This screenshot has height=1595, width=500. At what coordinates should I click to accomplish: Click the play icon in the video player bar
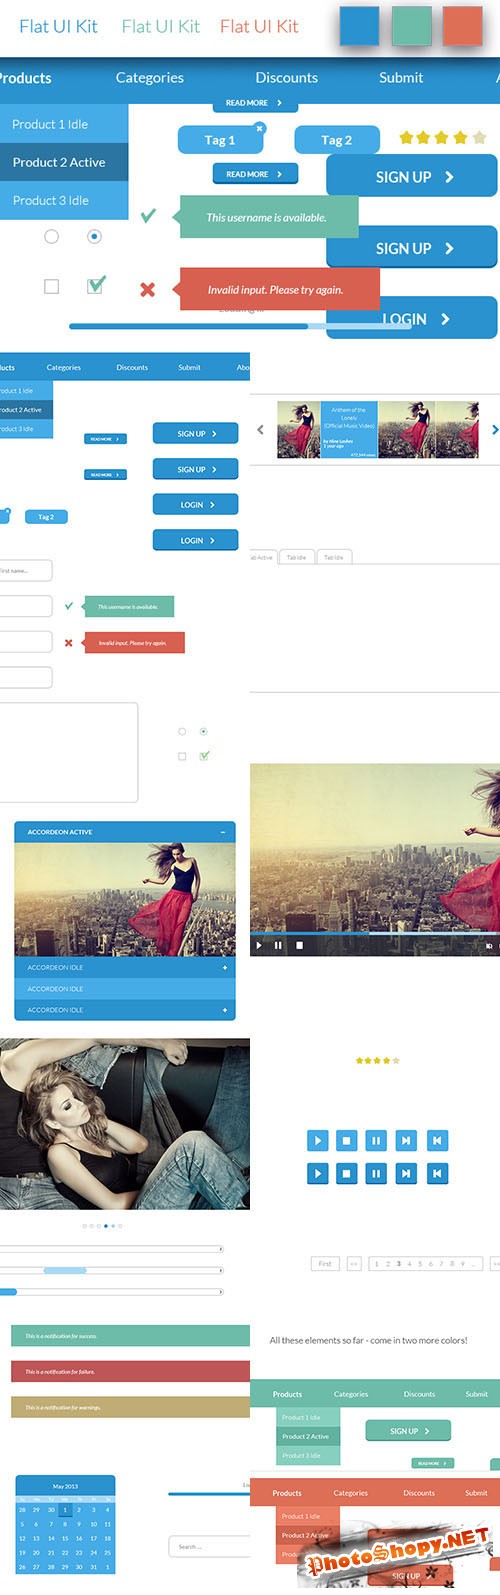[x=259, y=945]
